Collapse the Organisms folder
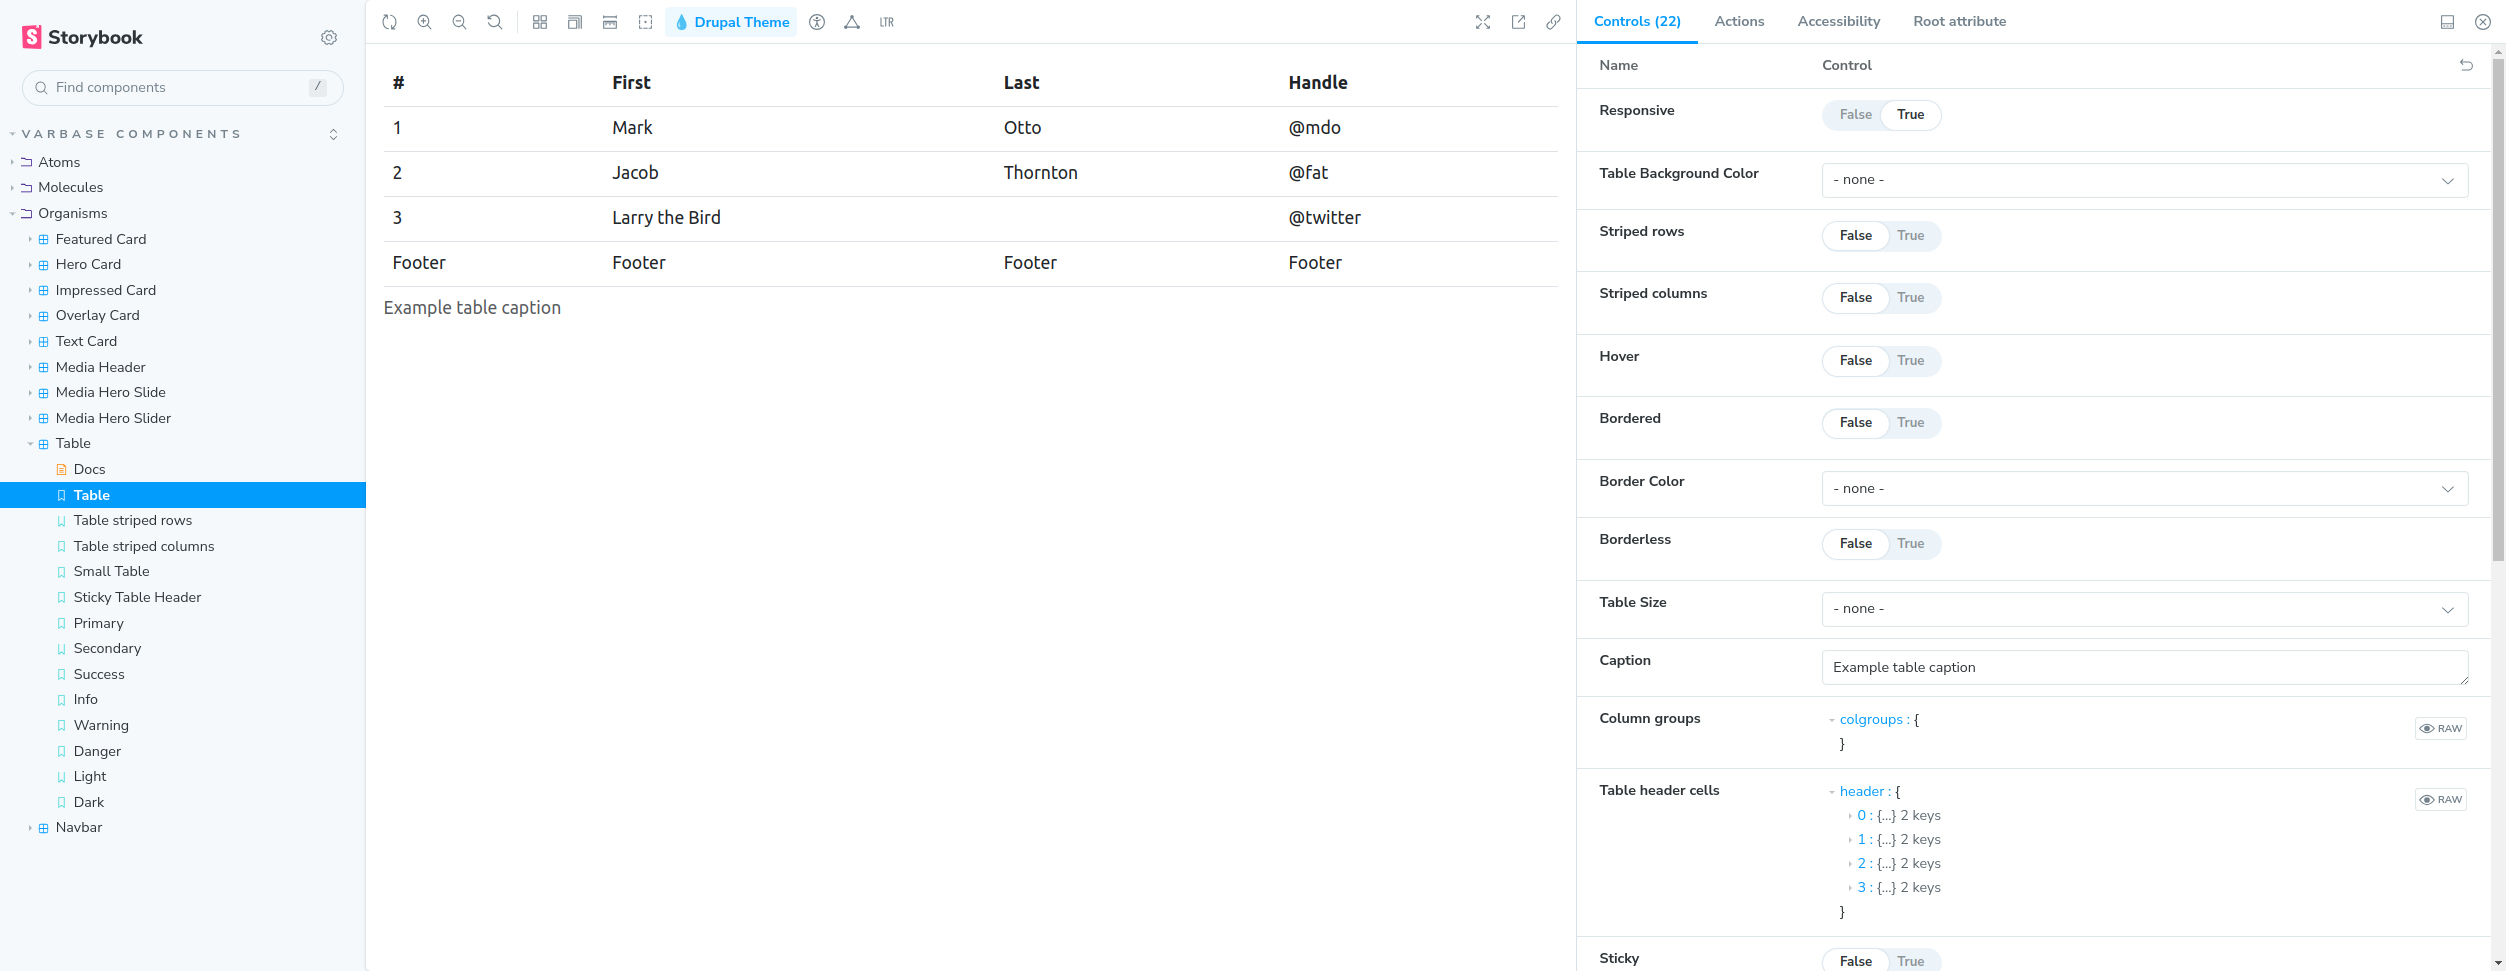 [72, 213]
